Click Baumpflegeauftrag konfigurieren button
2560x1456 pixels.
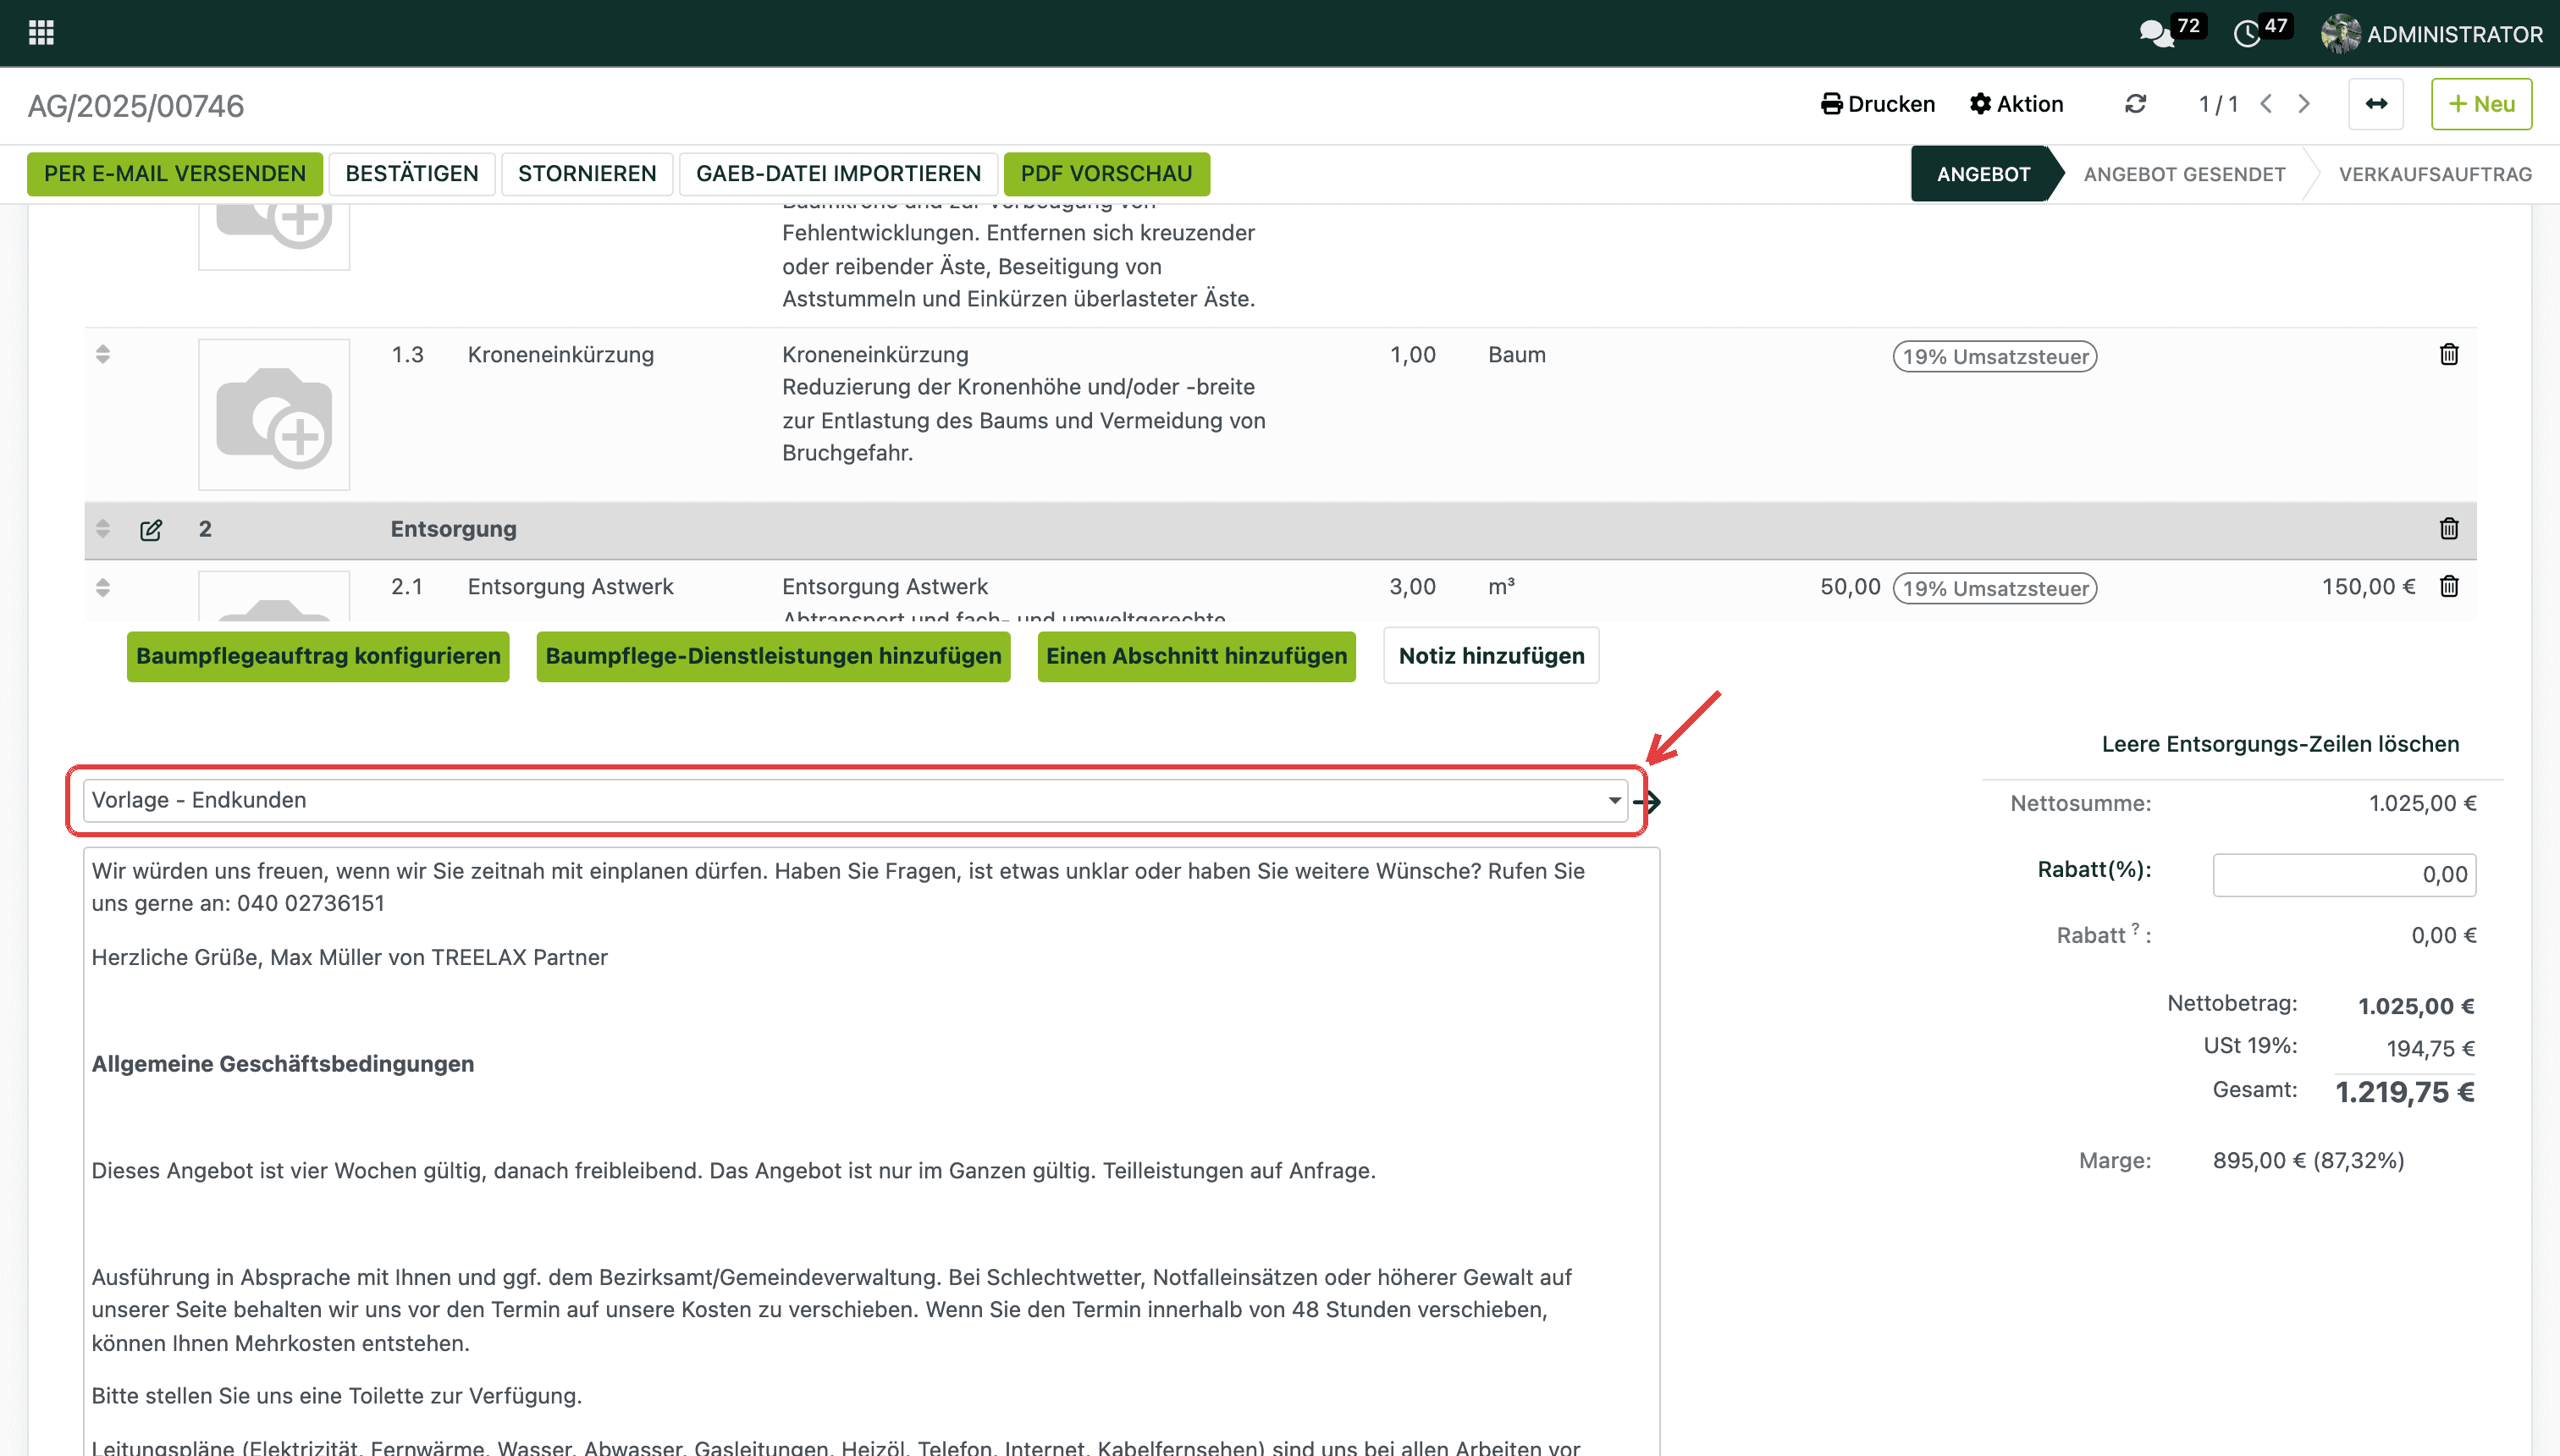(x=318, y=656)
